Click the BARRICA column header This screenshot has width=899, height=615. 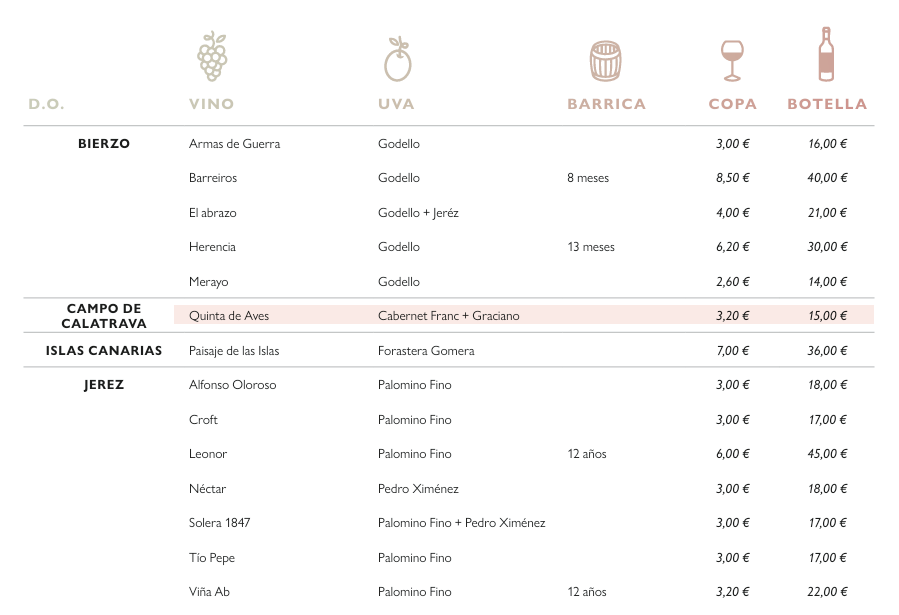606,104
